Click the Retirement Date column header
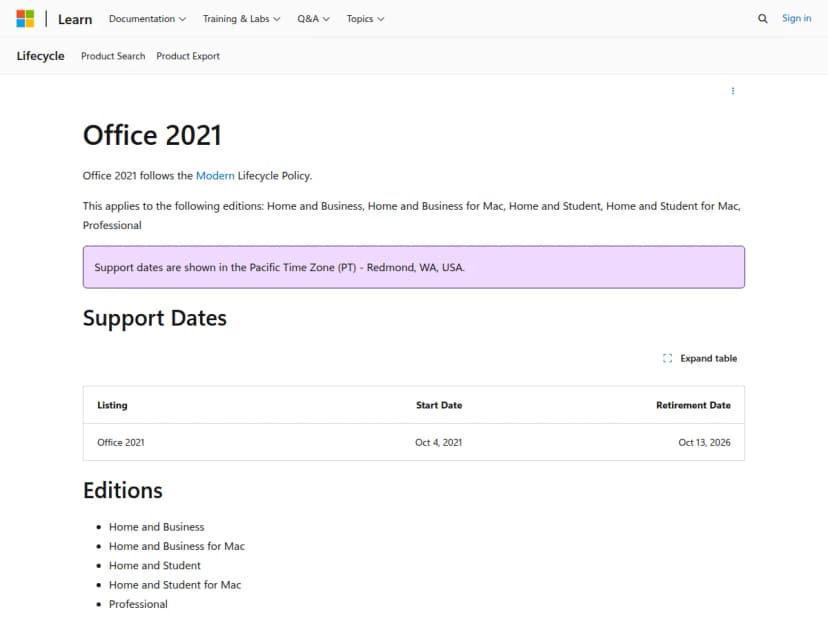 tap(693, 405)
